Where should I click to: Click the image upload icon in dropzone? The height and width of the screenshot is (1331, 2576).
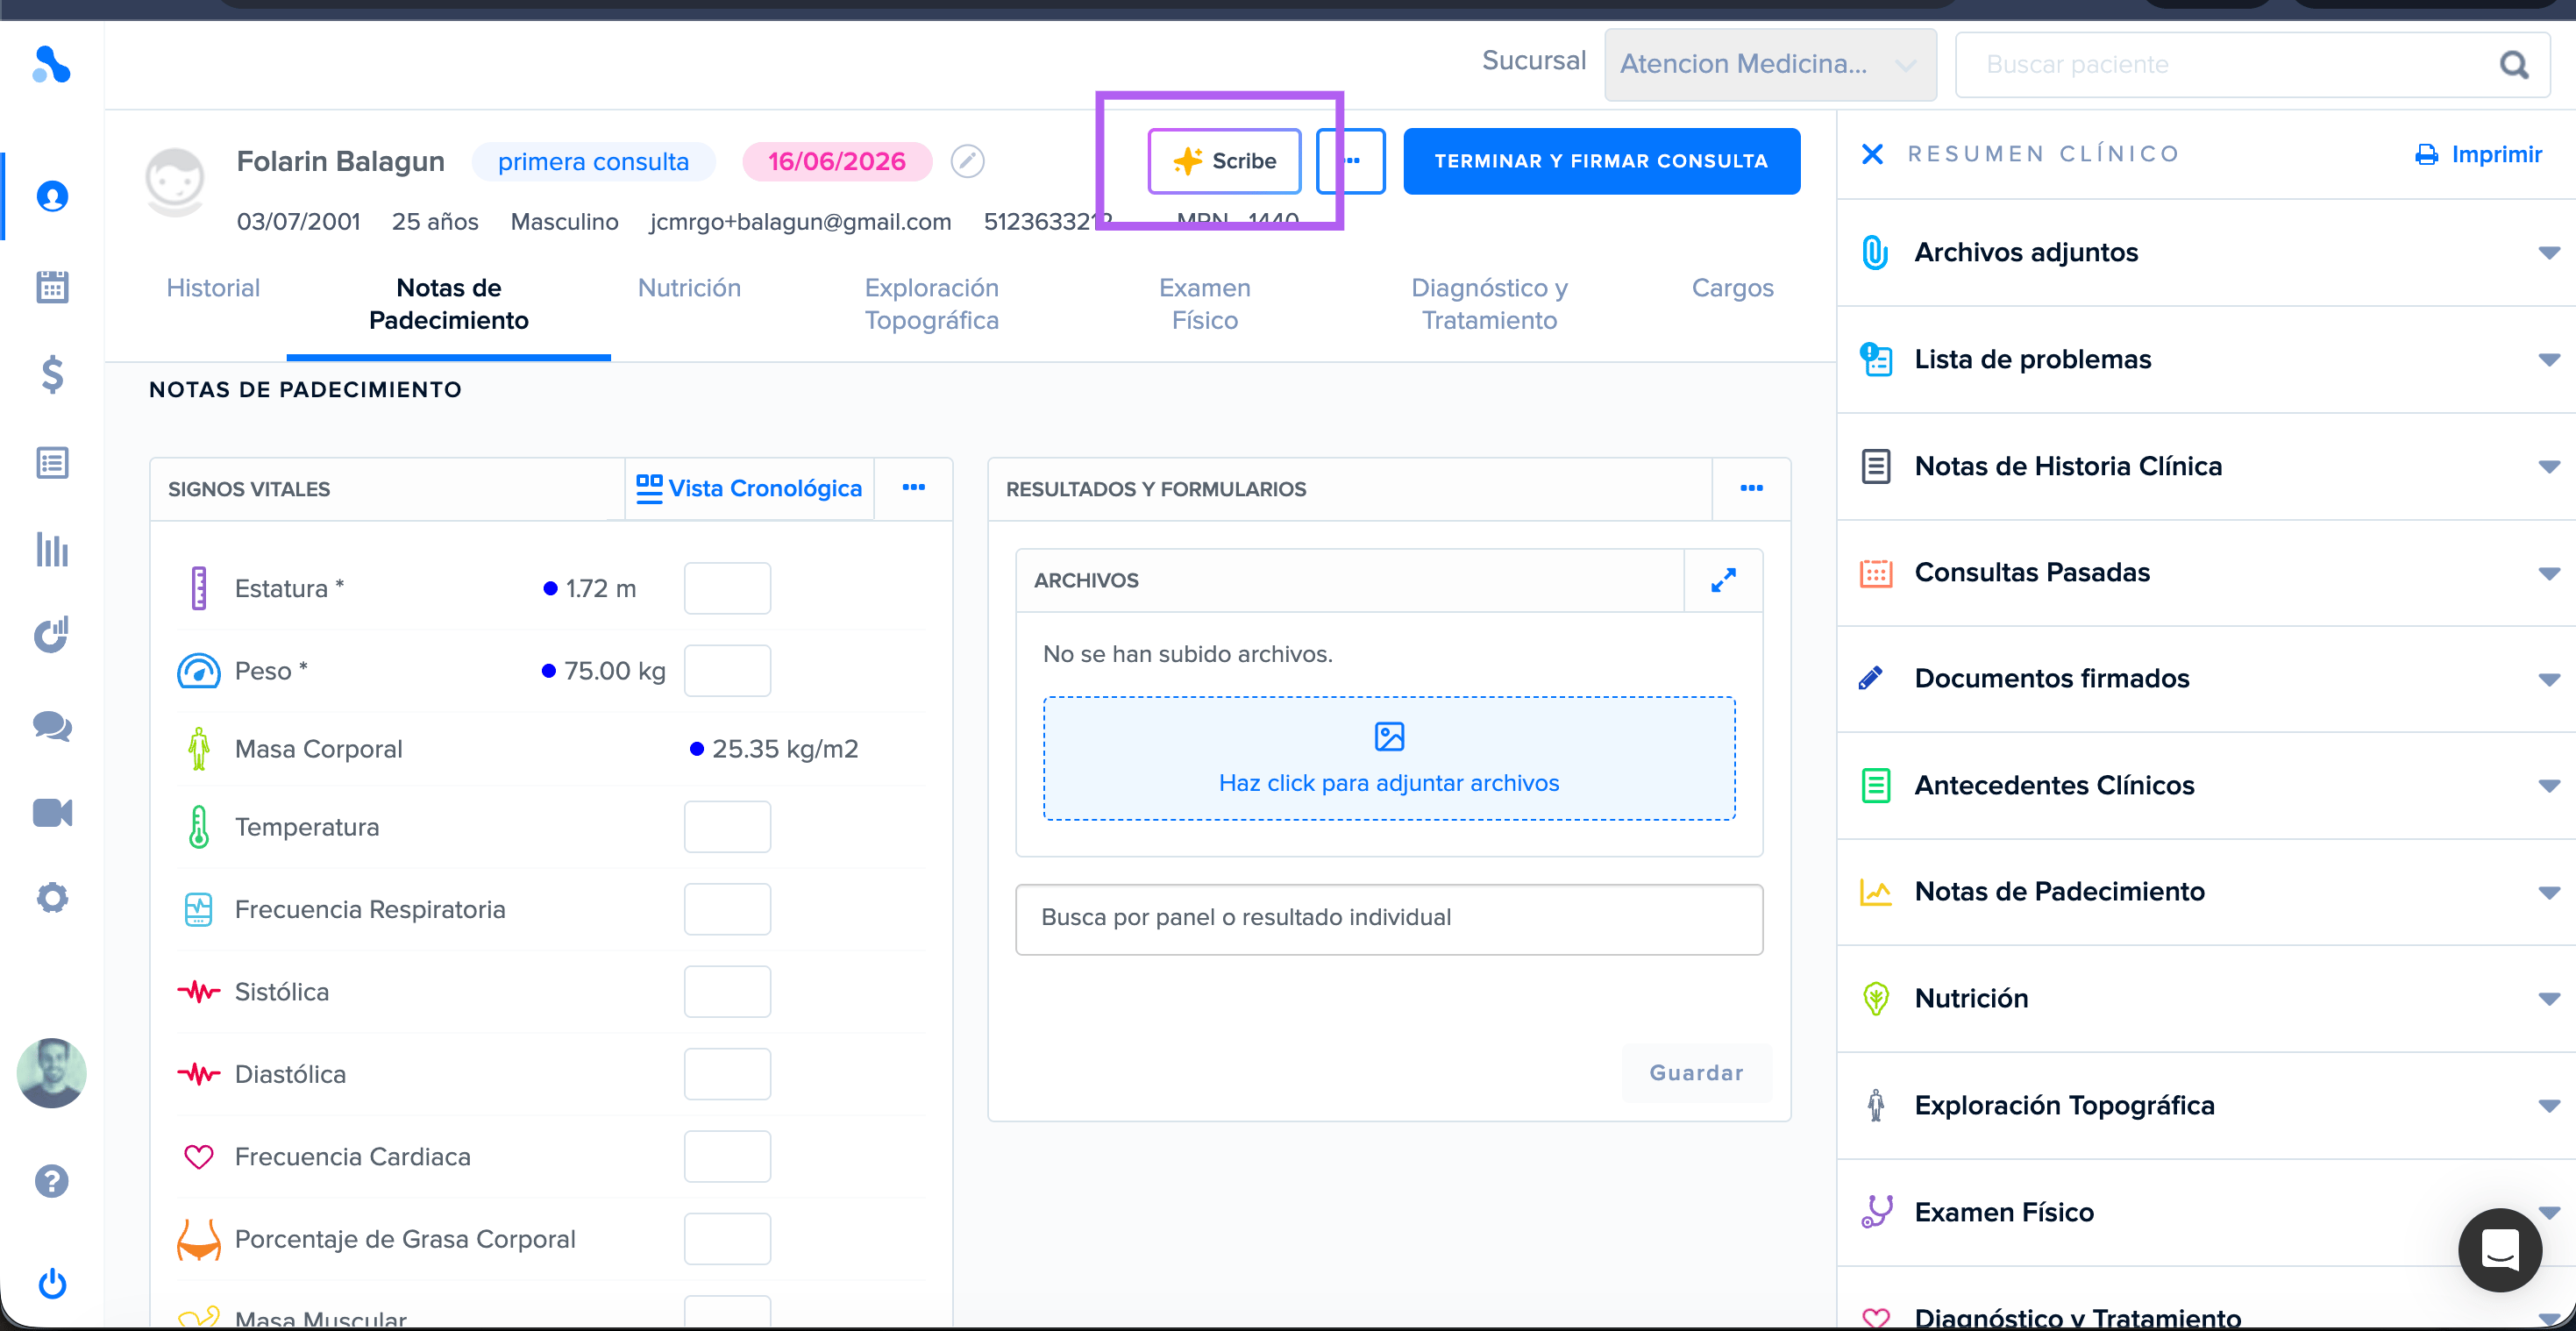click(x=1389, y=737)
